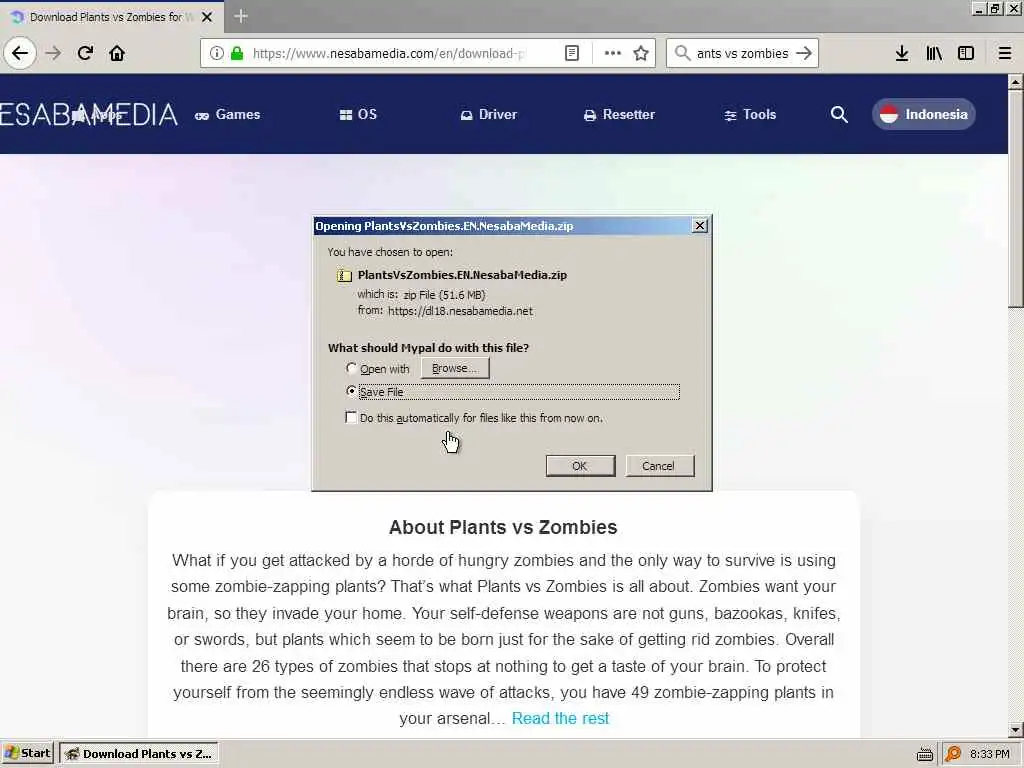Click the on-screen keyboard tray icon

point(925,754)
